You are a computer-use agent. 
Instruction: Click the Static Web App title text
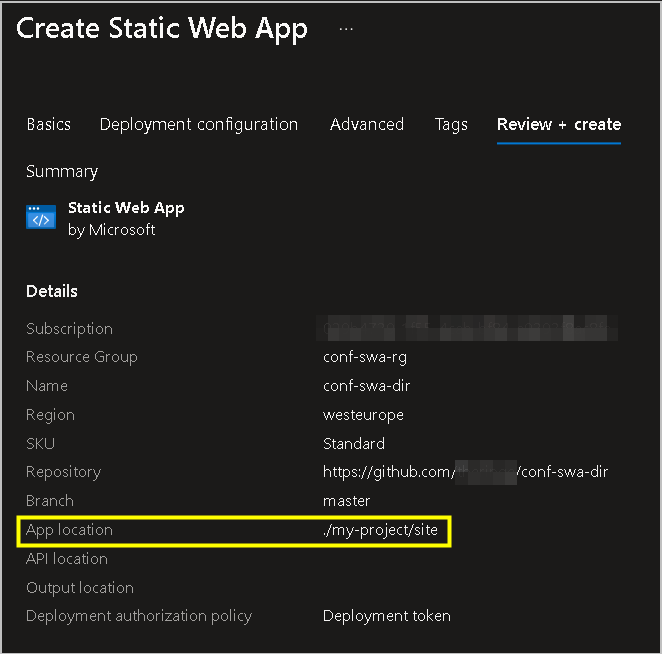tap(126, 208)
